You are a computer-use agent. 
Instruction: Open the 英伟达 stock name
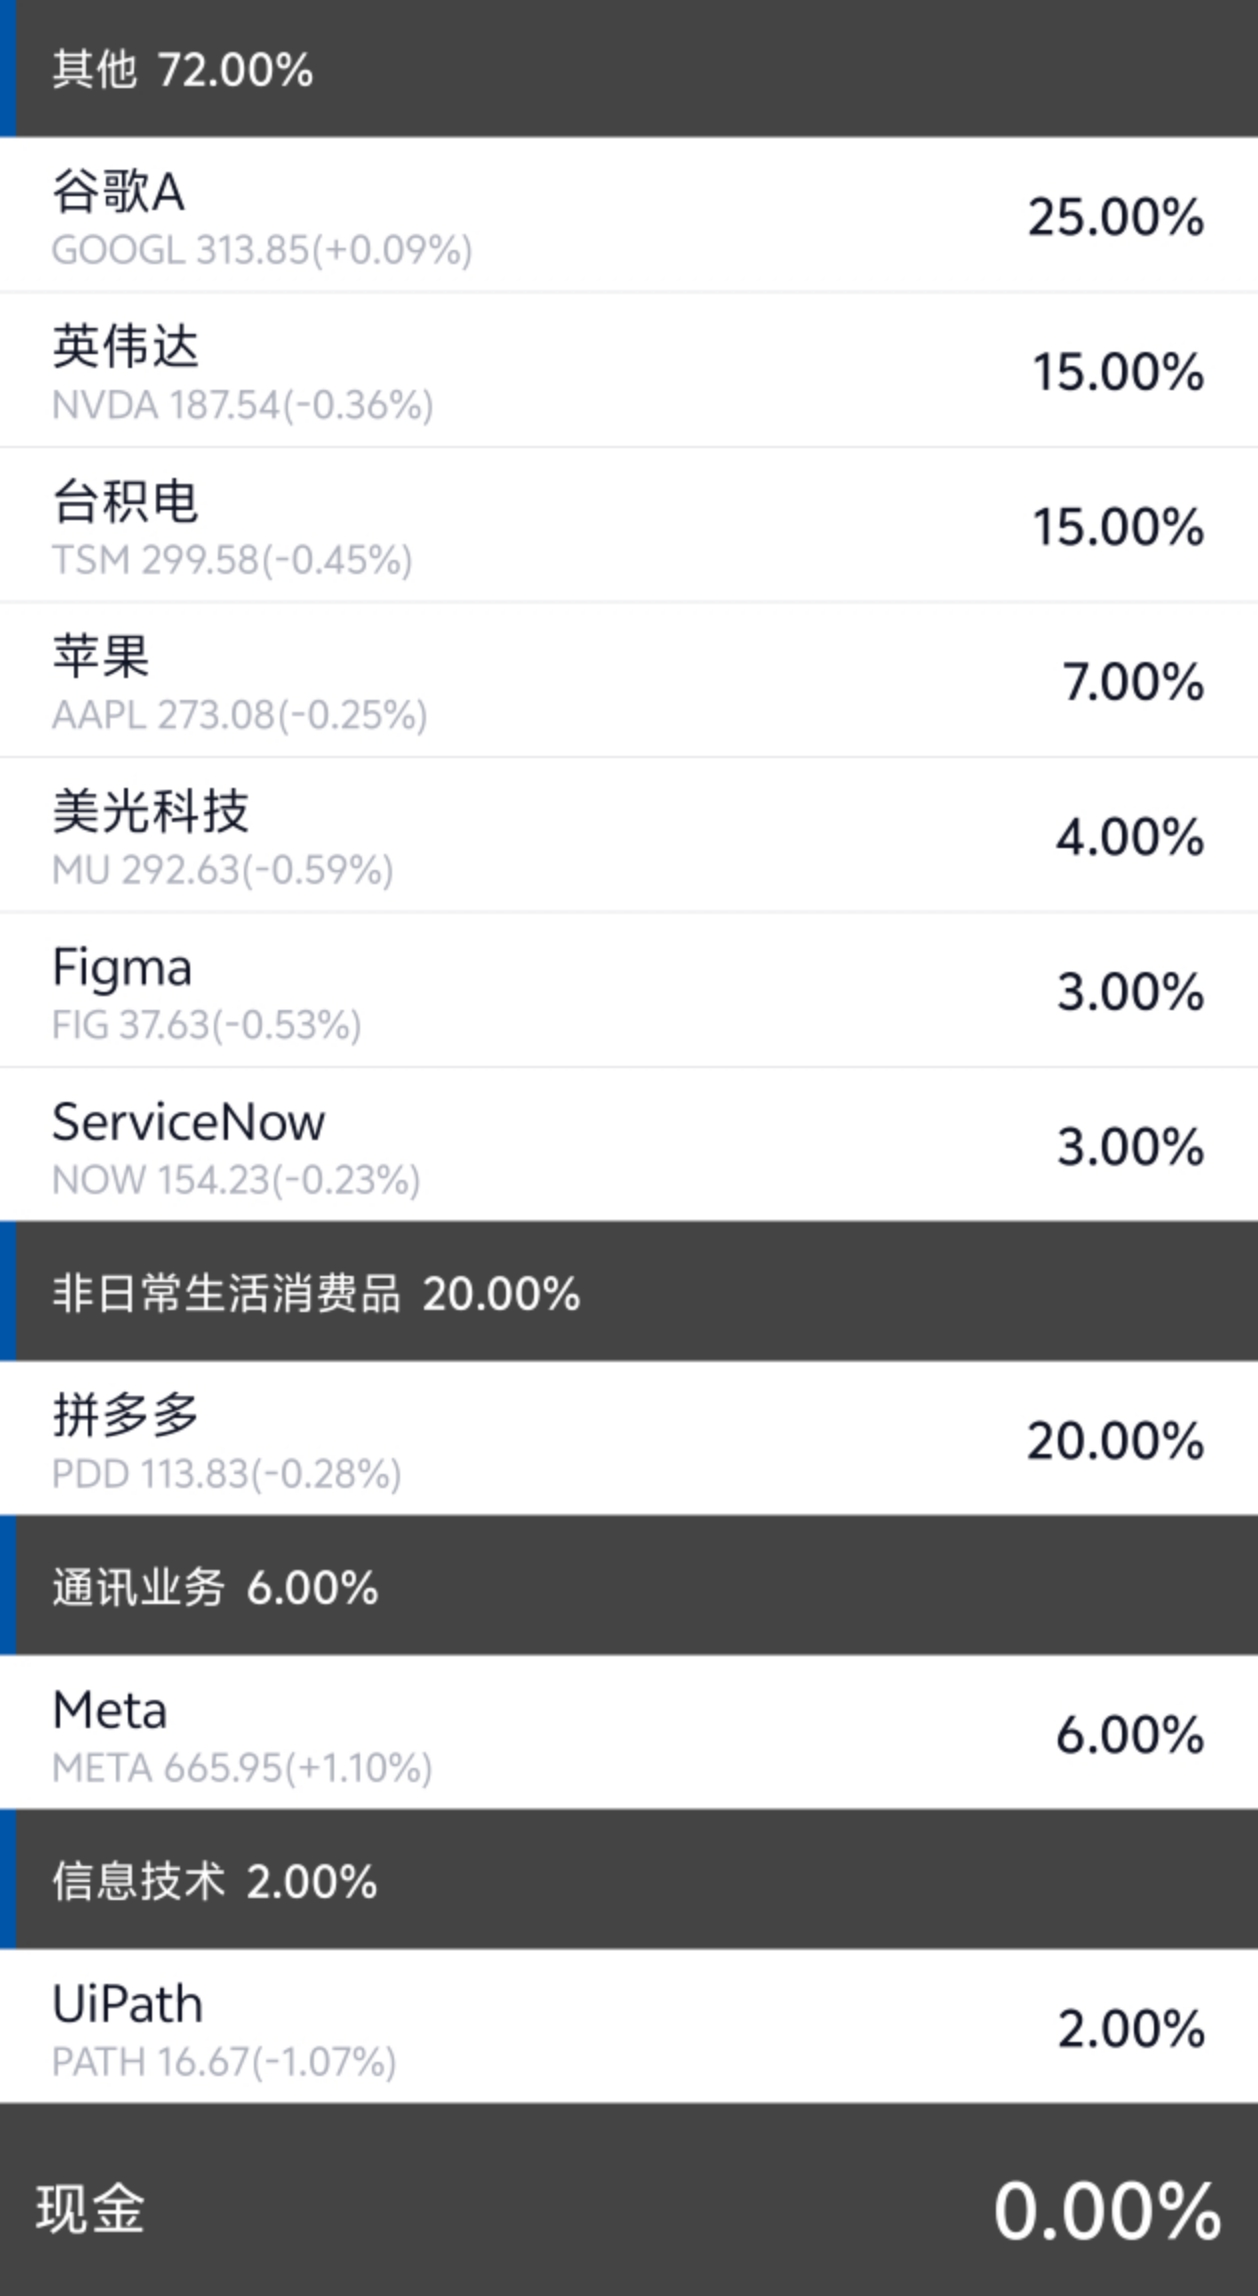click(125, 346)
